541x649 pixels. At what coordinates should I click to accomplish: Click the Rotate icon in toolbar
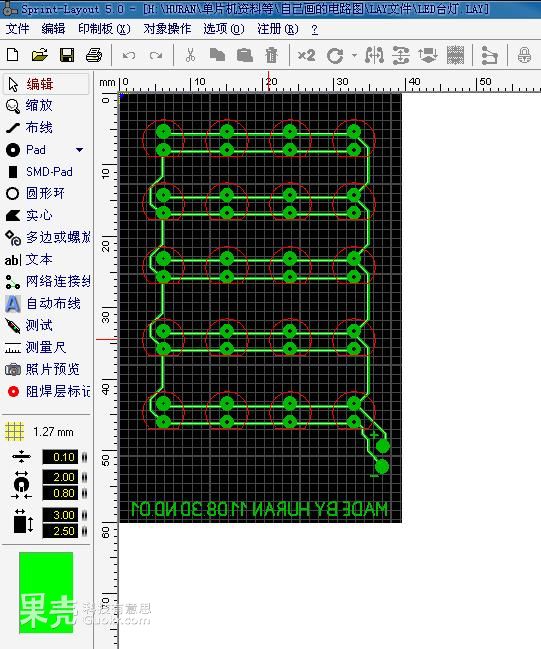pos(334,55)
